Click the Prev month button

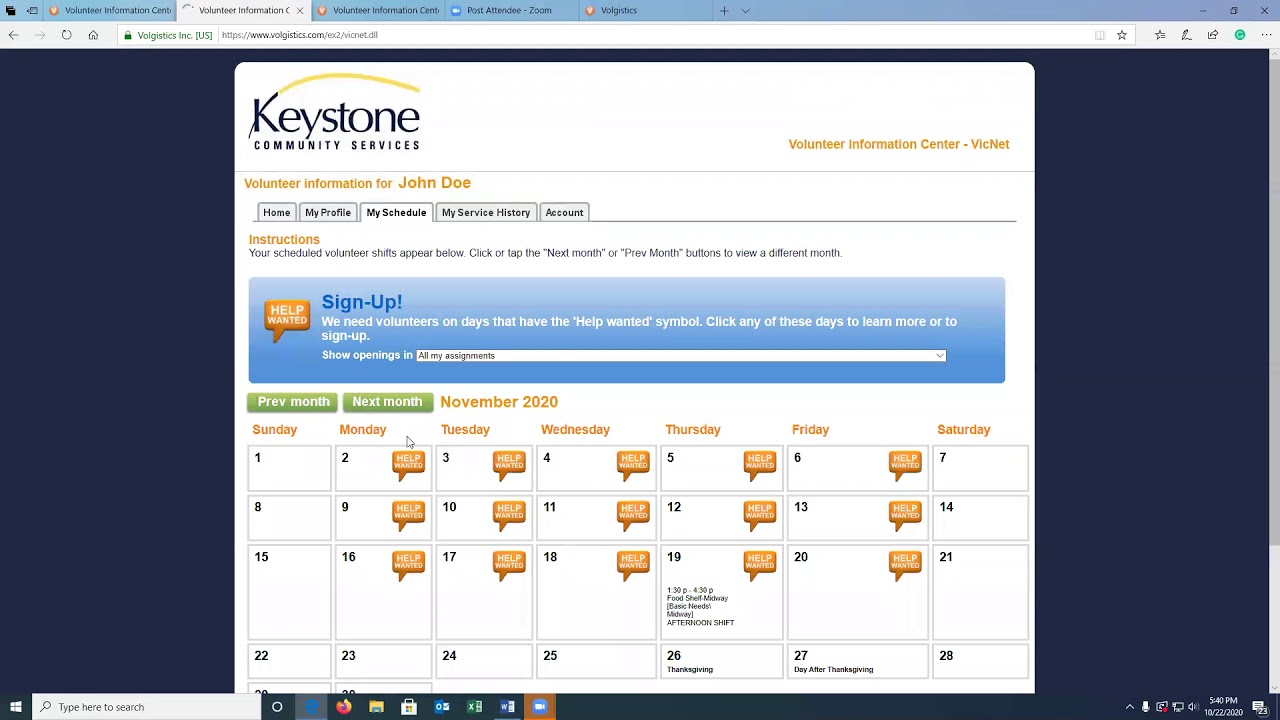pyautogui.click(x=293, y=402)
